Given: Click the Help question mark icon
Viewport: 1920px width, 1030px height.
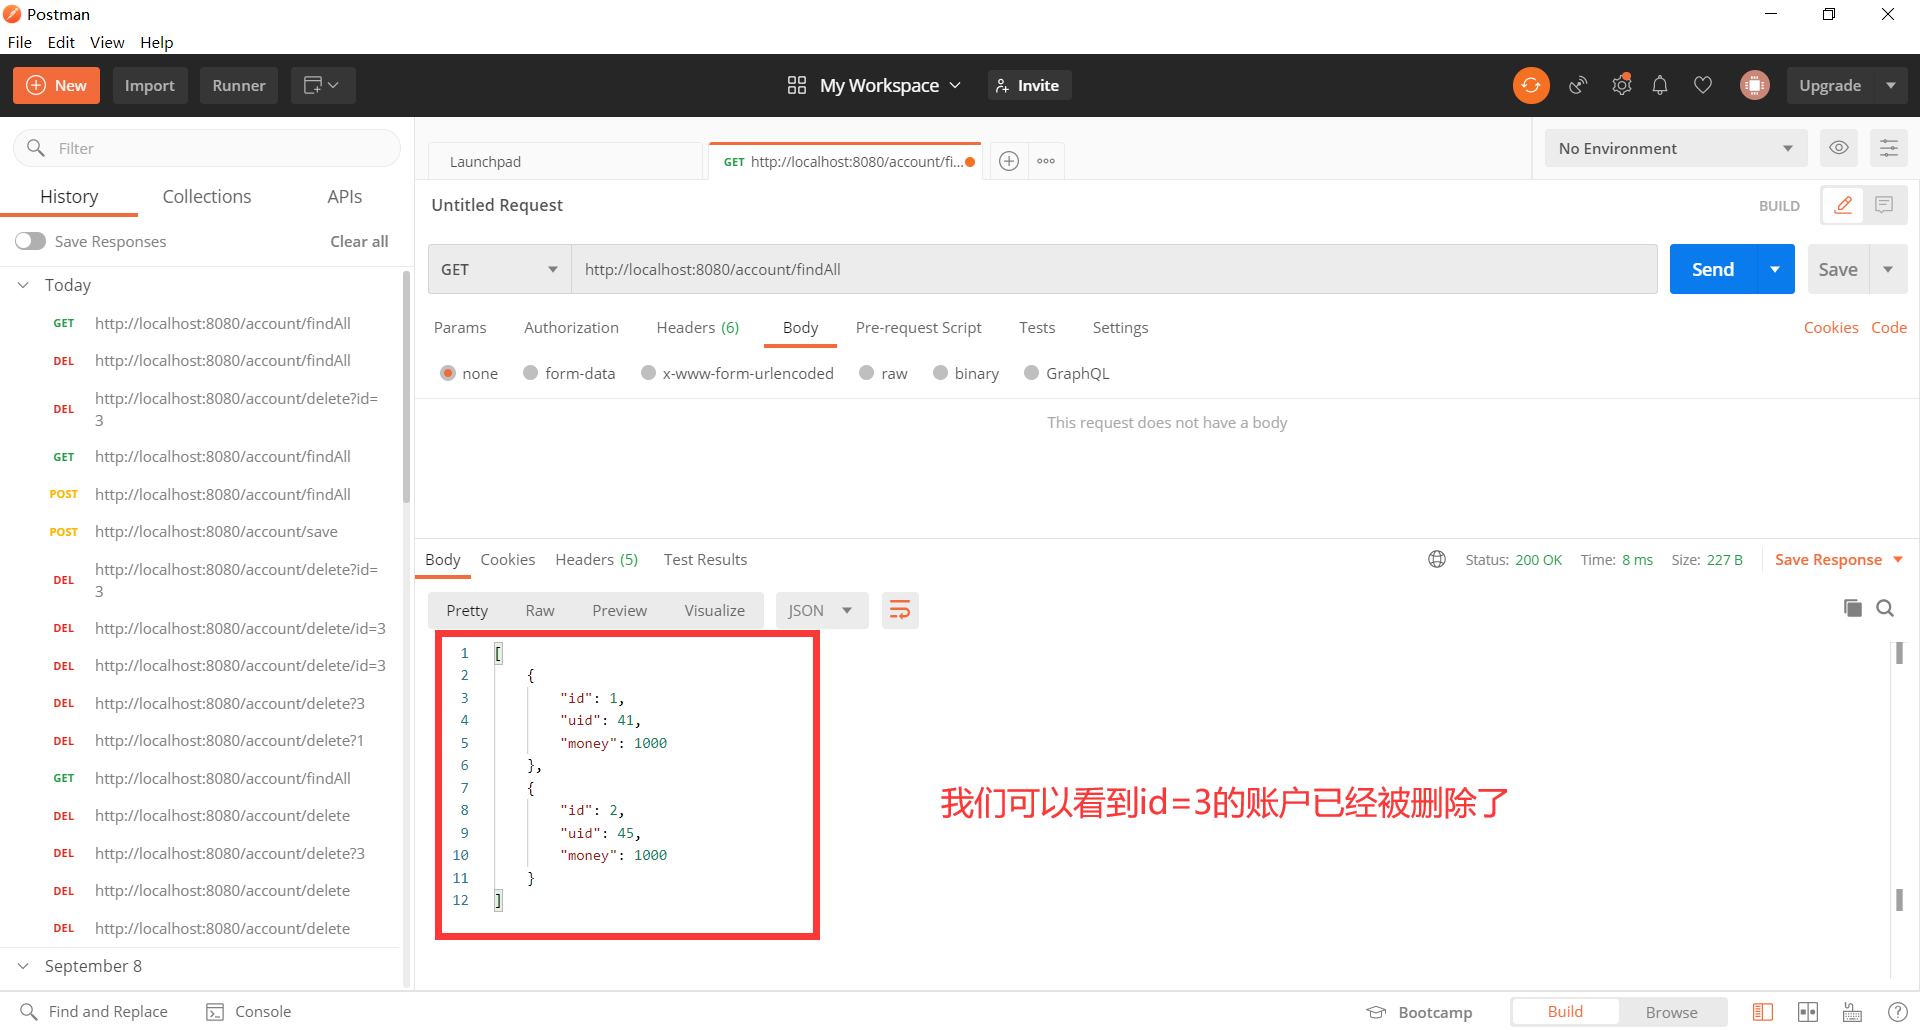Looking at the screenshot, I should (x=1898, y=1011).
